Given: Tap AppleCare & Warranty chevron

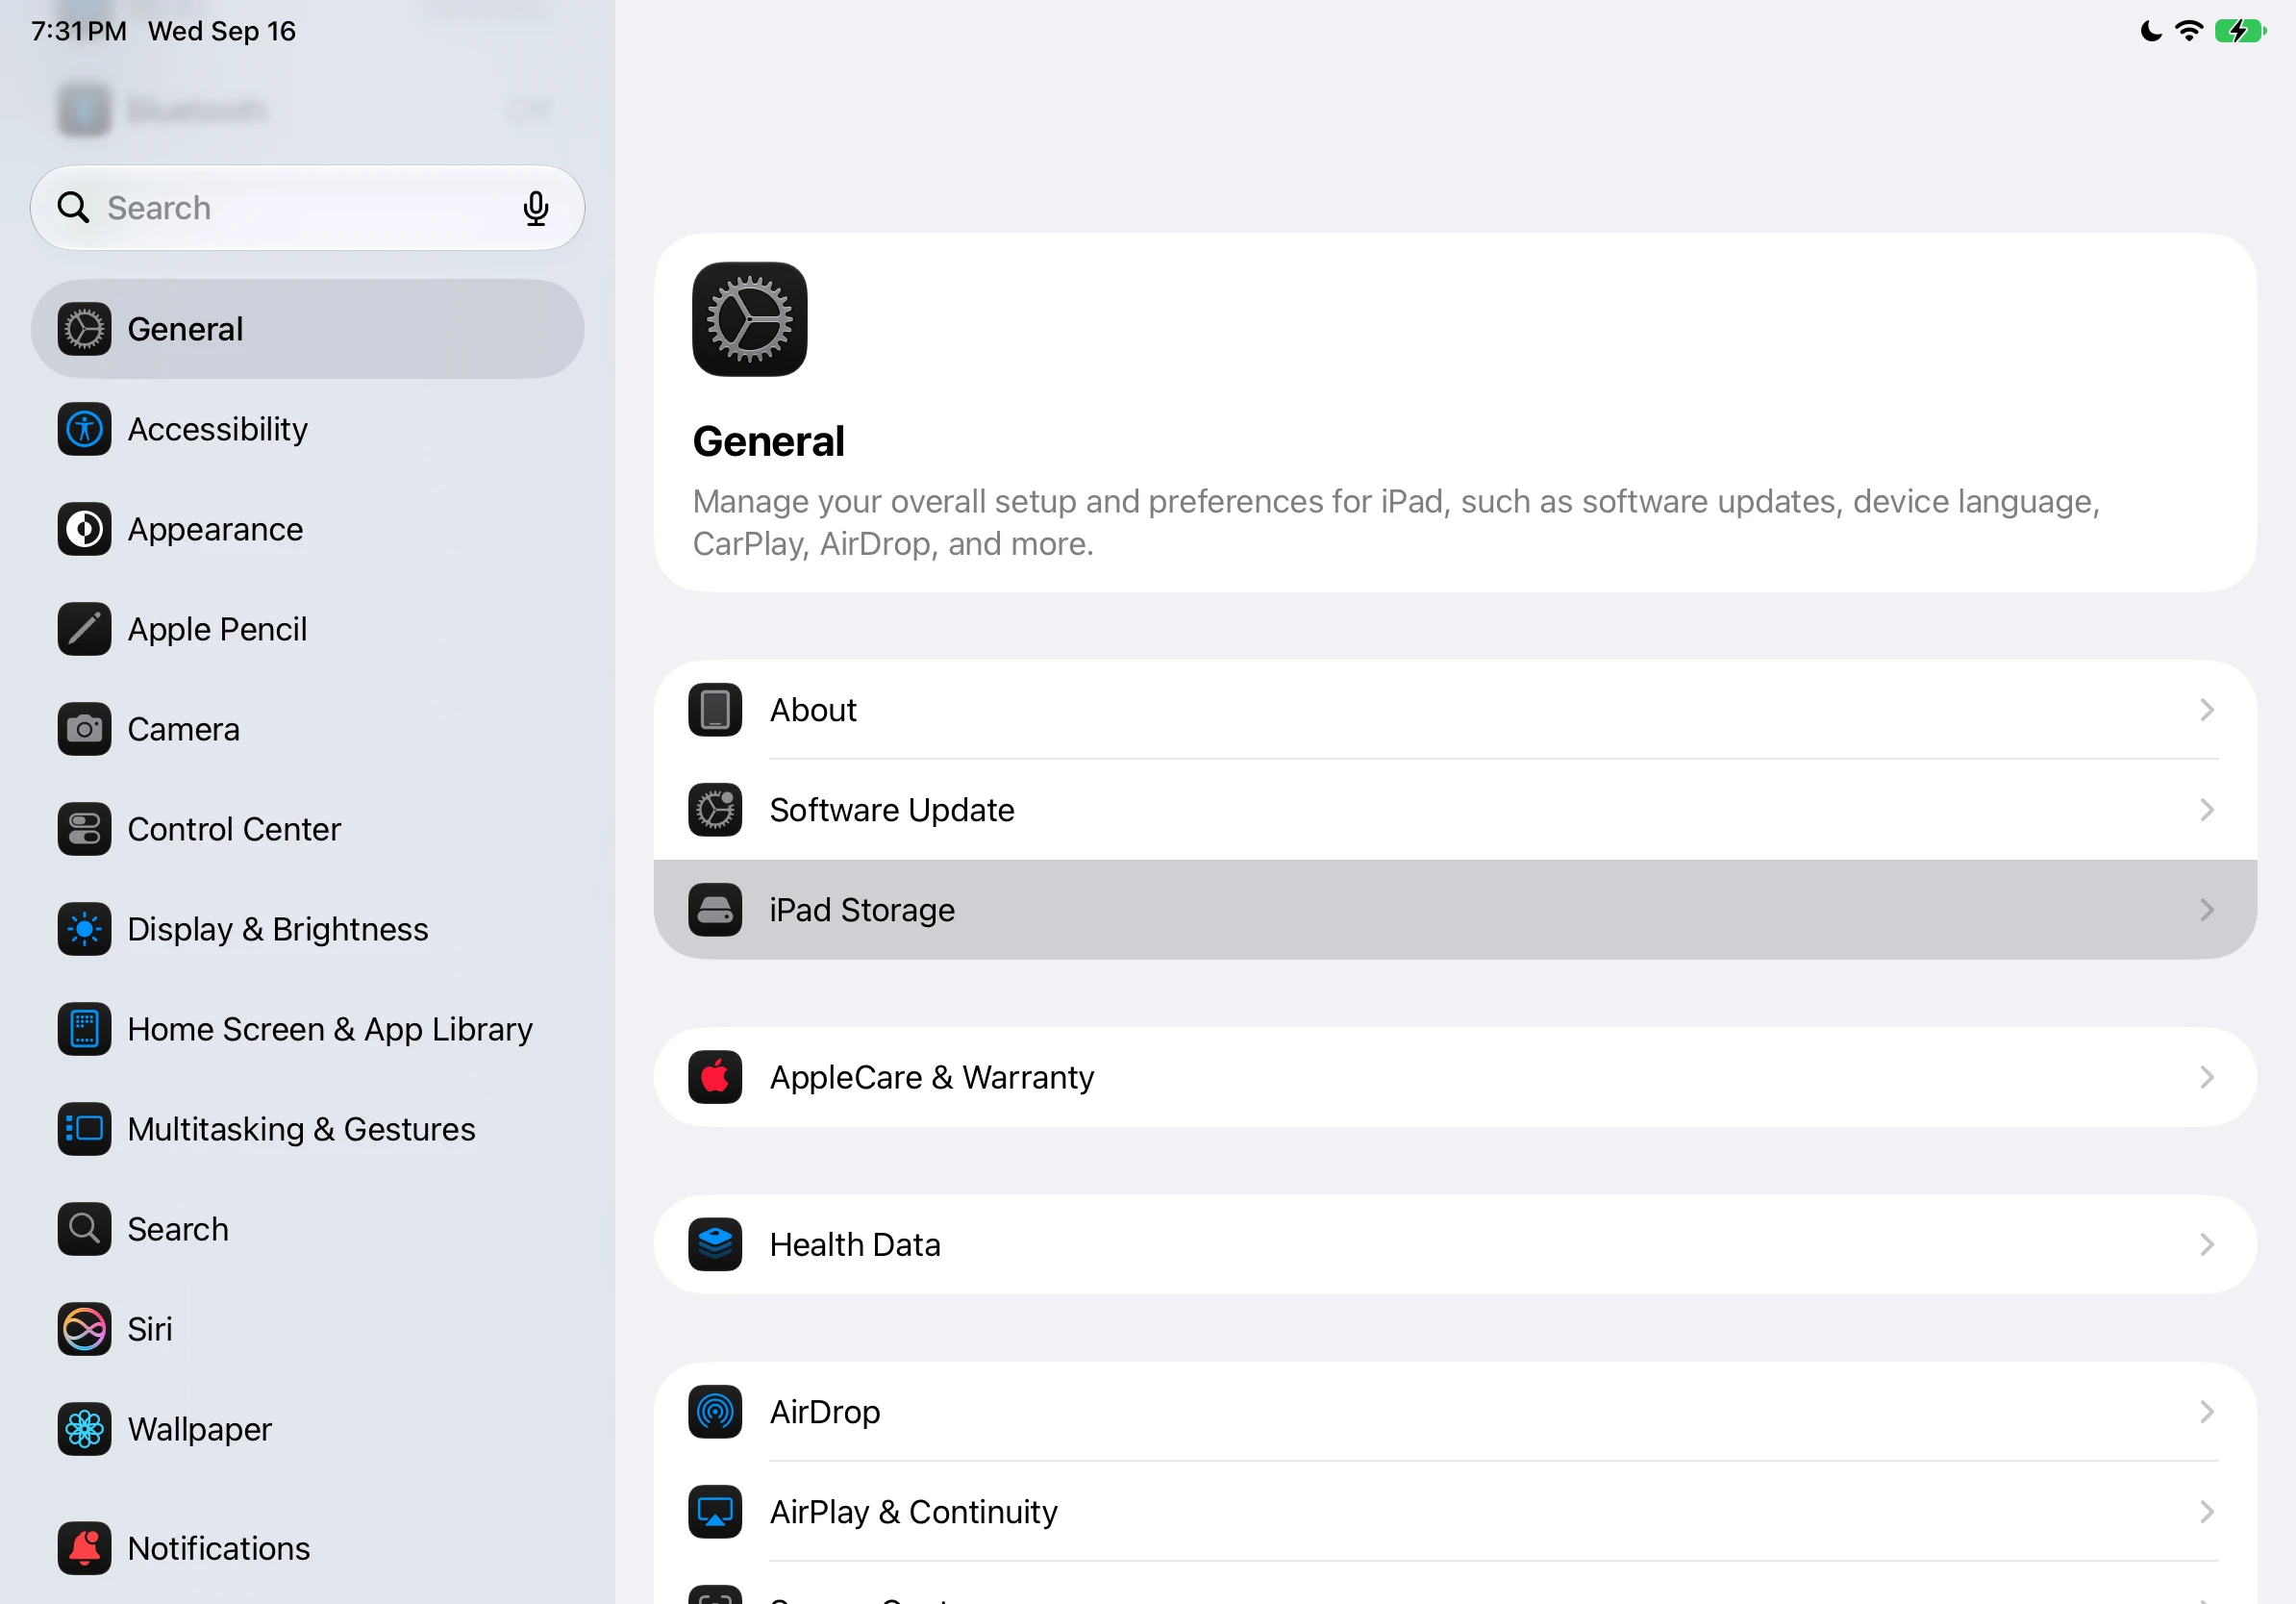Looking at the screenshot, I should pos(2207,1077).
